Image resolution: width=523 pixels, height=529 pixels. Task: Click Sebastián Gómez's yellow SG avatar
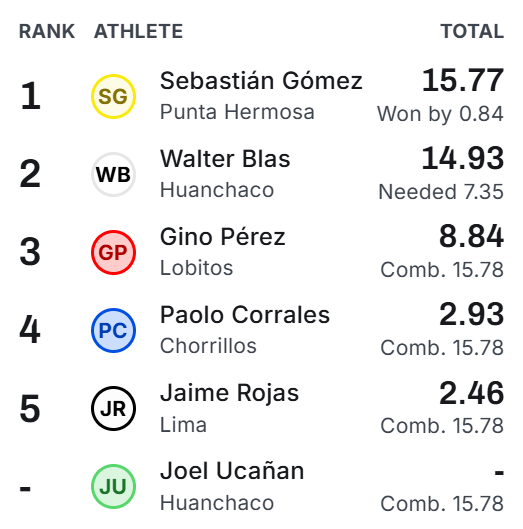[113, 96]
